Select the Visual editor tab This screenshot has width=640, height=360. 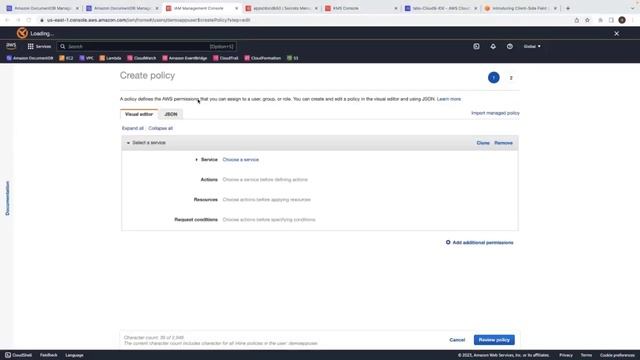(x=139, y=114)
